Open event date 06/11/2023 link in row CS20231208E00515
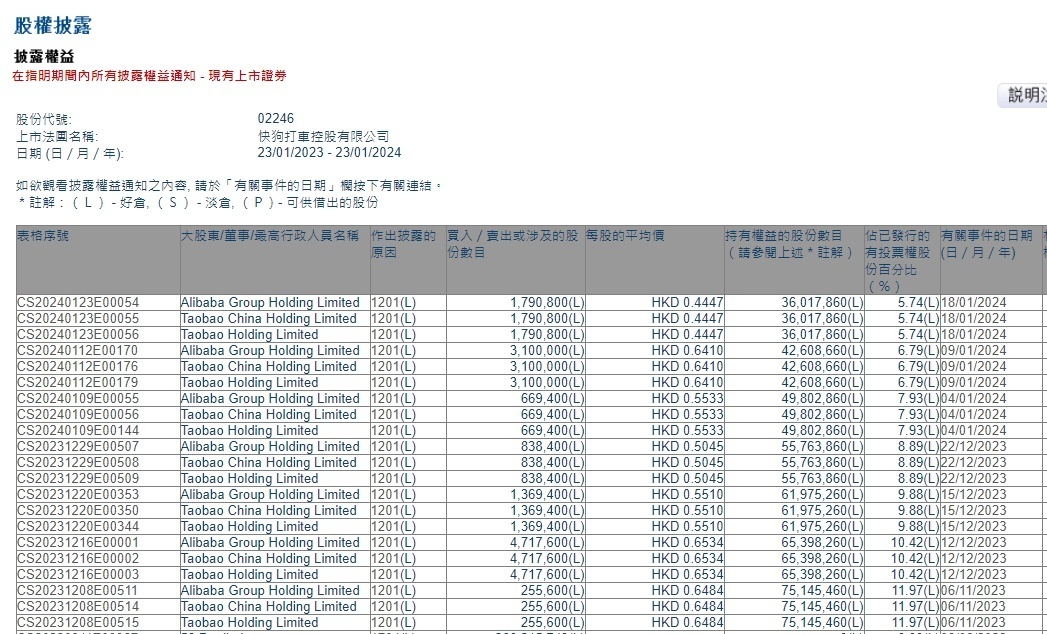1047x634 pixels. [974, 623]
